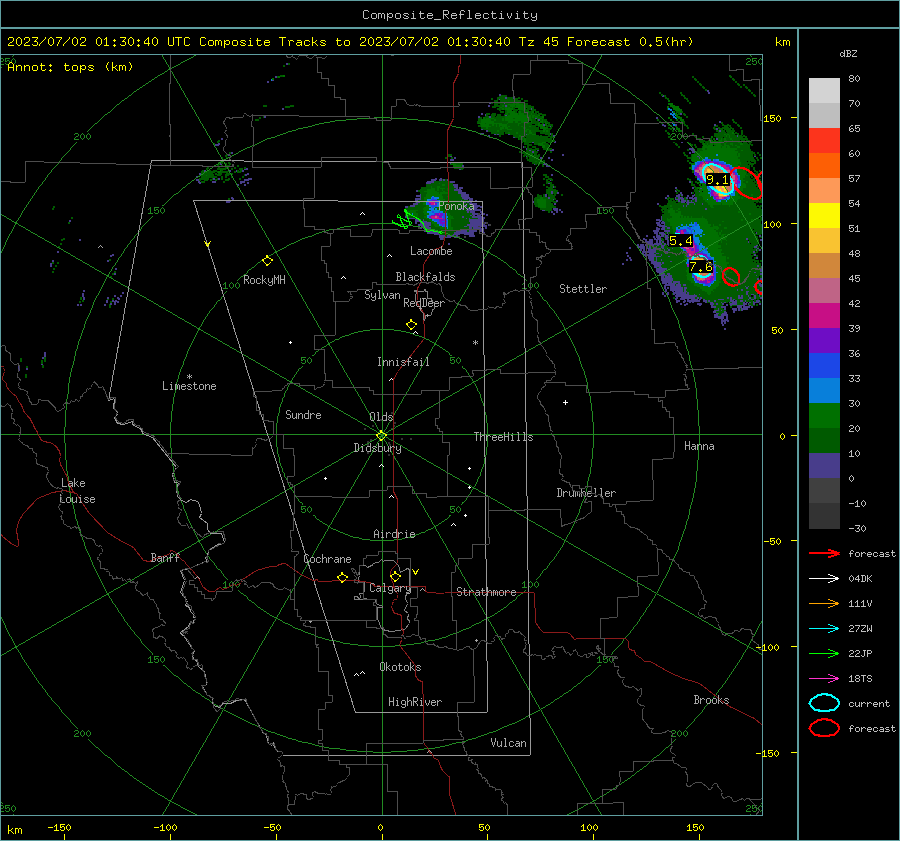This screenshot has width=900, height=841.
Task: Click the yellow diamond marker near RockyMH
Action: 267,261
